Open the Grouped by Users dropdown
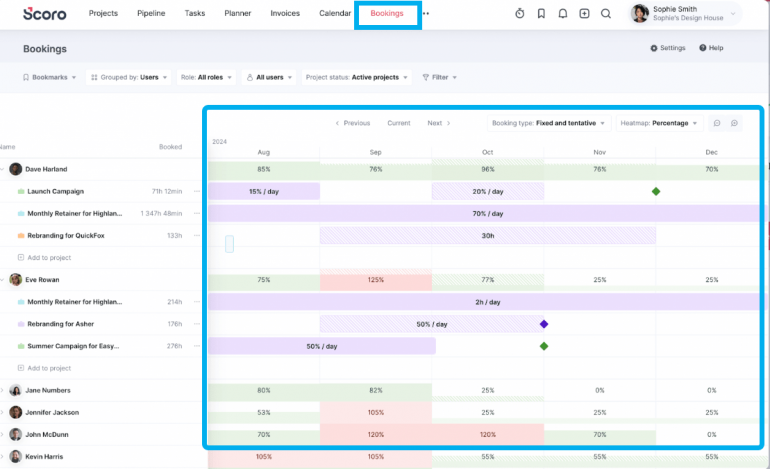Screen dimensions: 770x469 pyautogui.click(x=124, y=77)
